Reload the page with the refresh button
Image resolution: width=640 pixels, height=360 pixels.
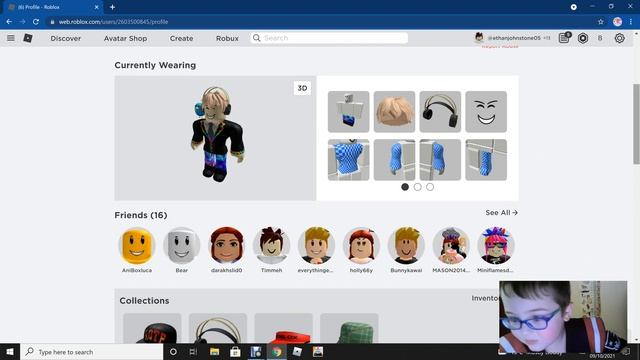[36, 22]
